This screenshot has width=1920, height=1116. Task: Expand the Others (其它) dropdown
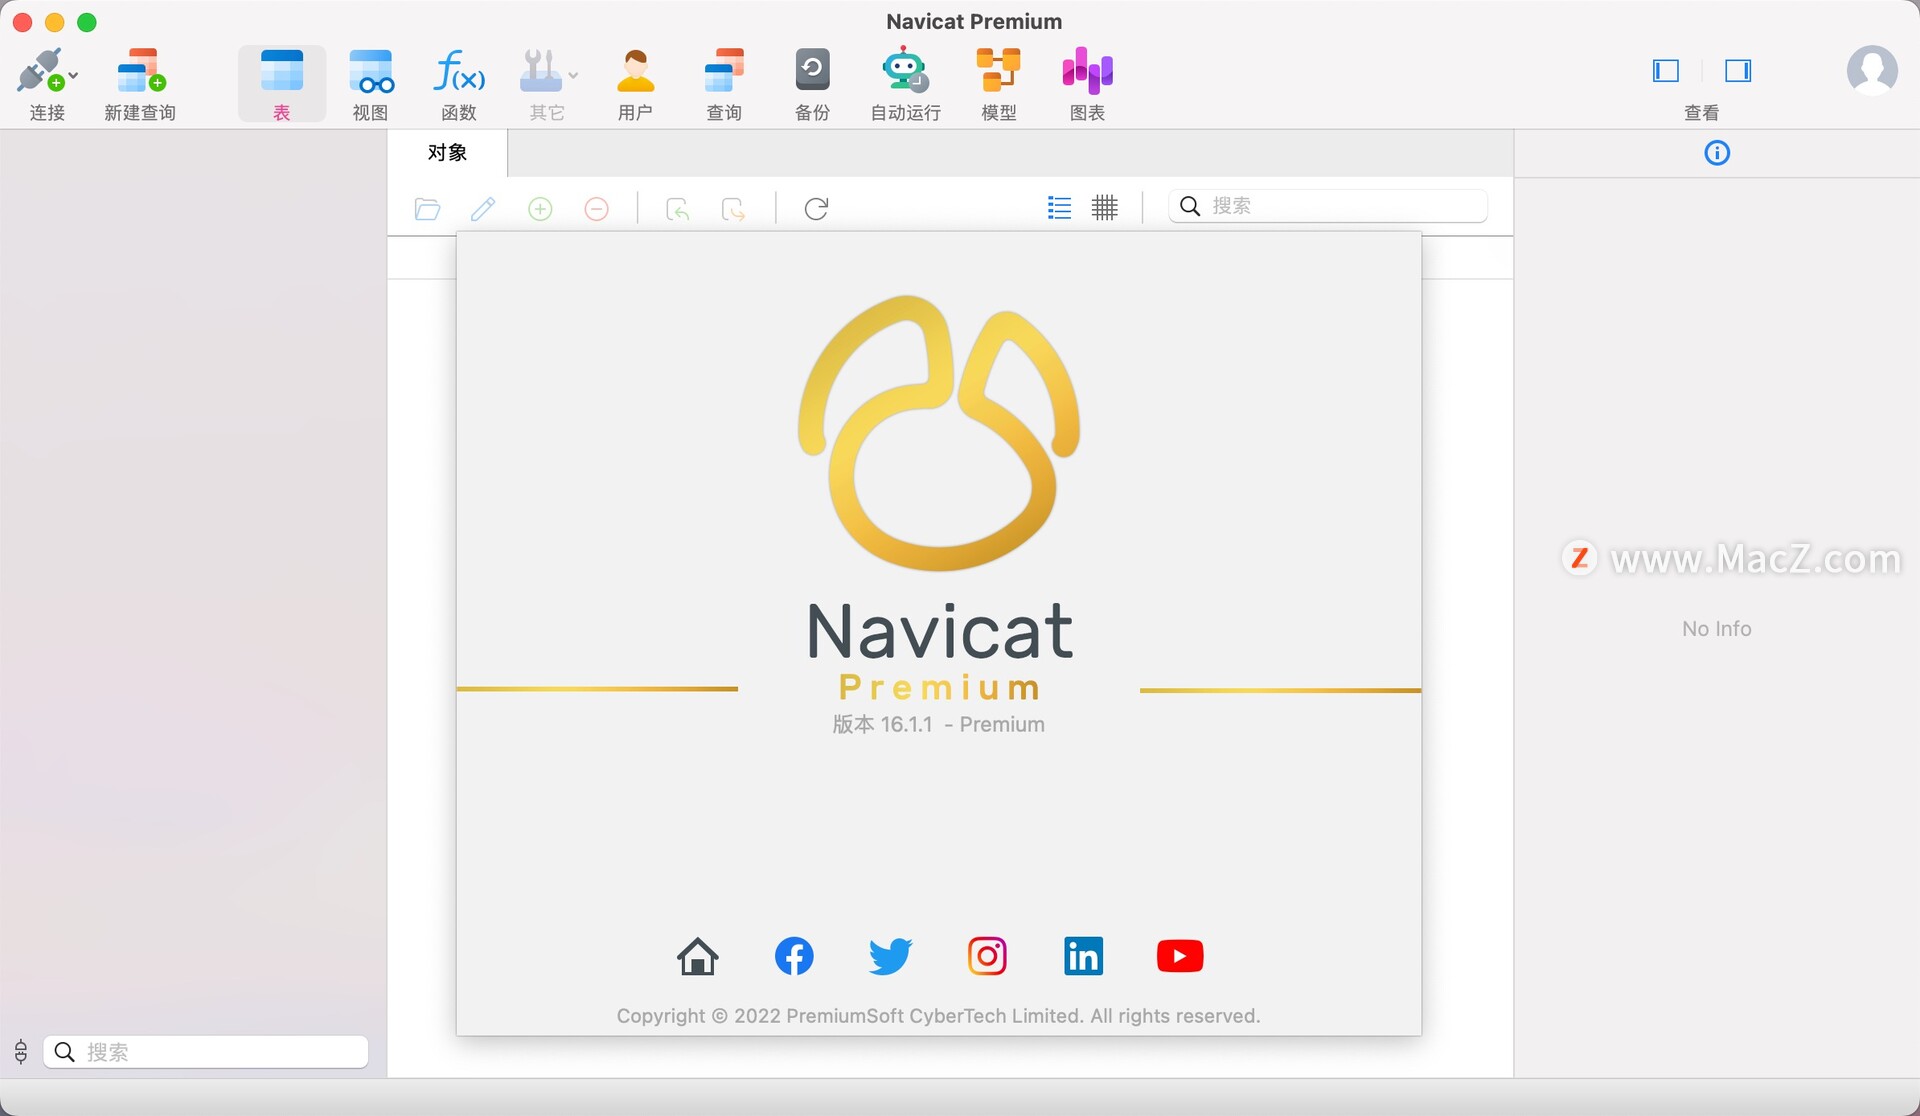point(573,76)
